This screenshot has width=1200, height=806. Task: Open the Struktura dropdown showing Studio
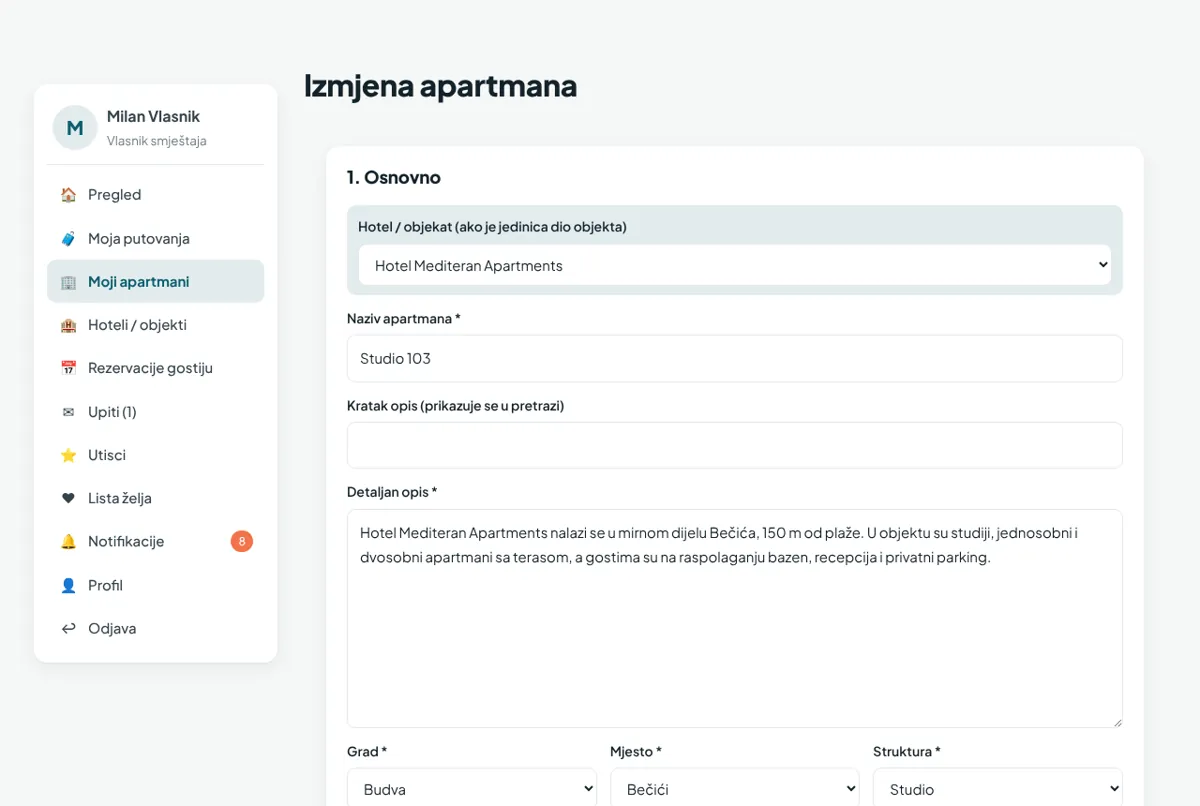pos(998,789)
